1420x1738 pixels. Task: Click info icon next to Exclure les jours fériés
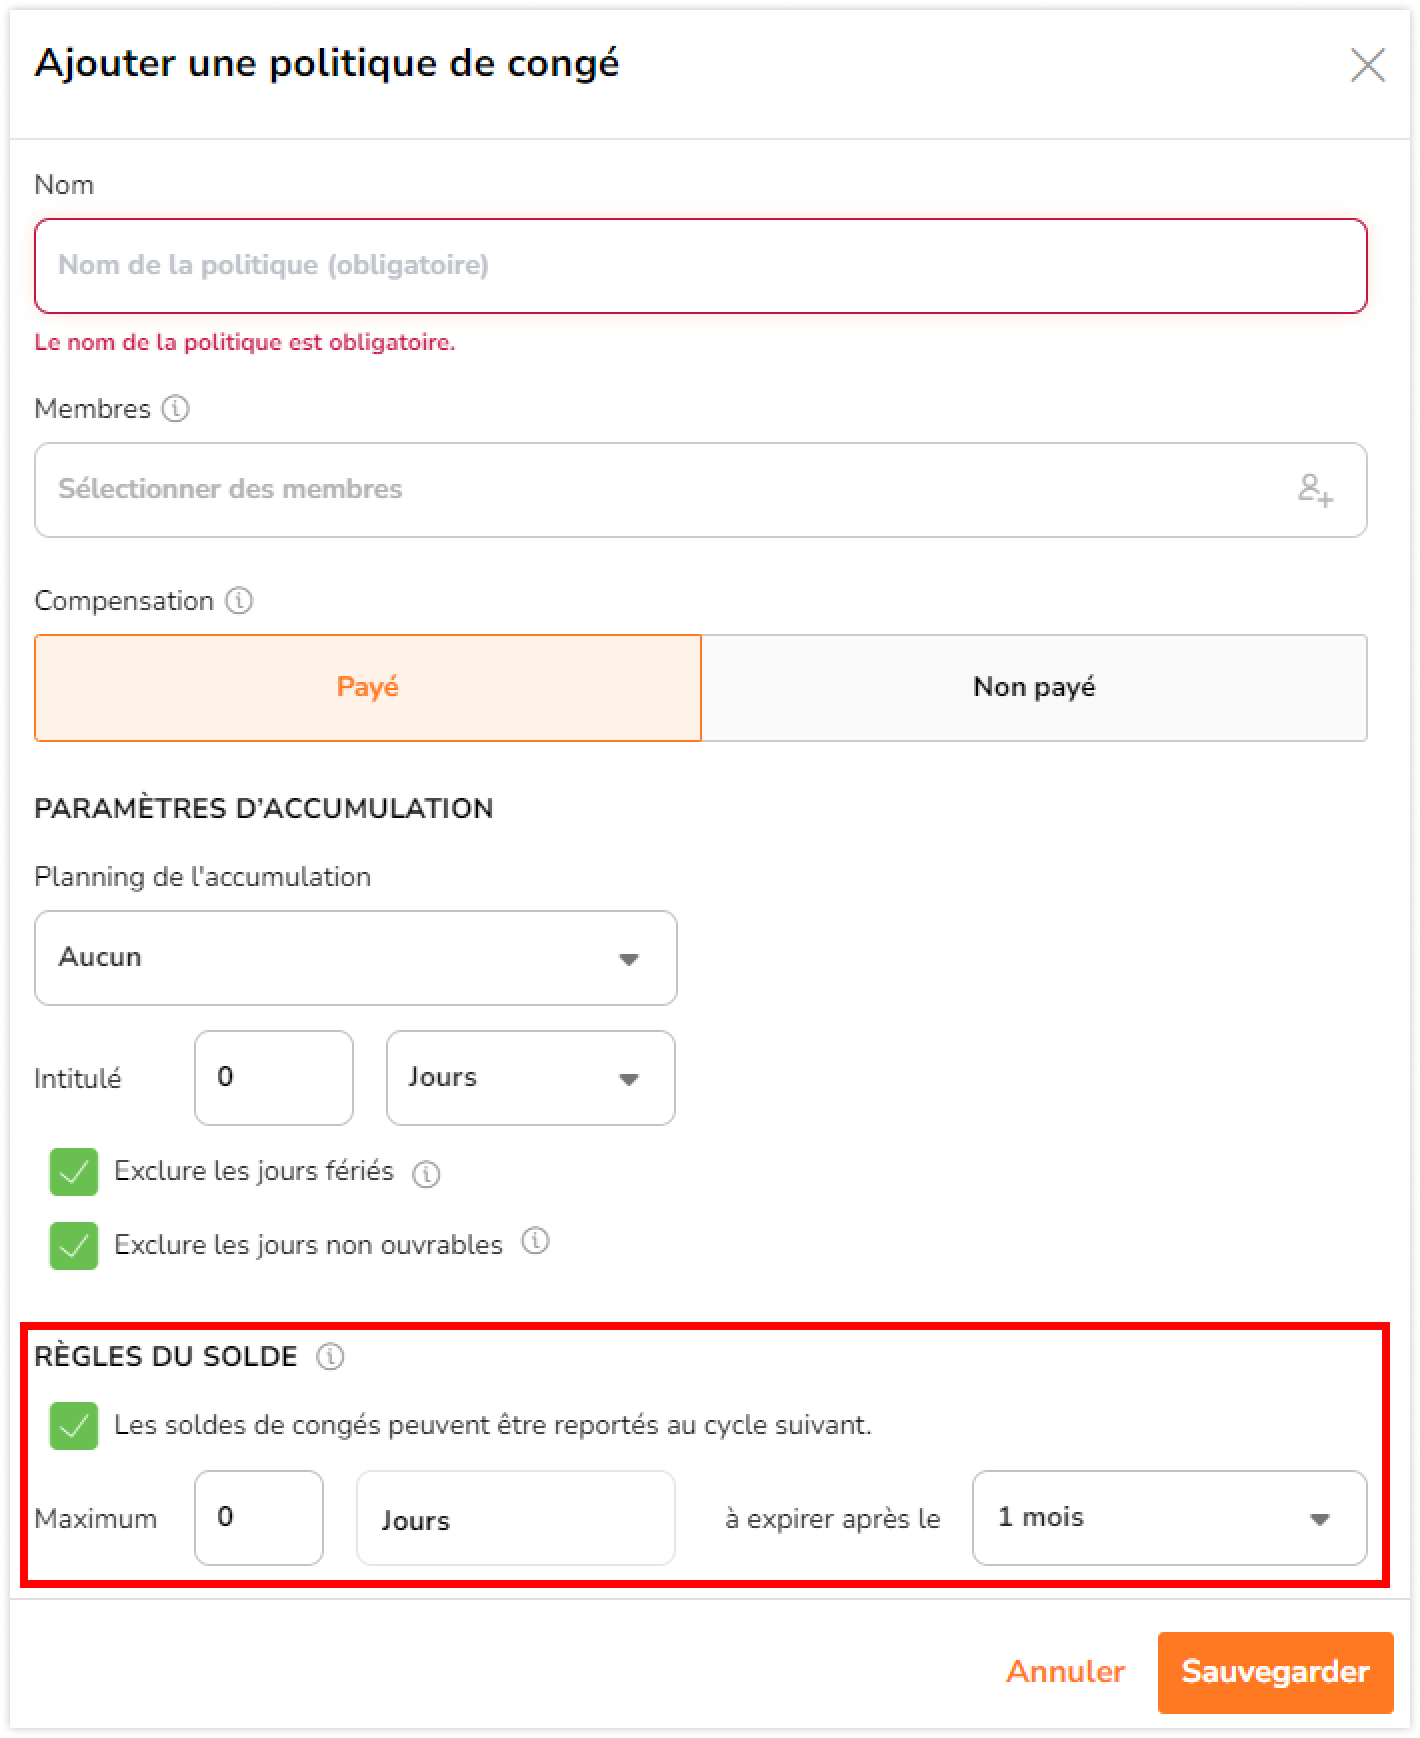pyautogui.click(x=427, y=1173)
